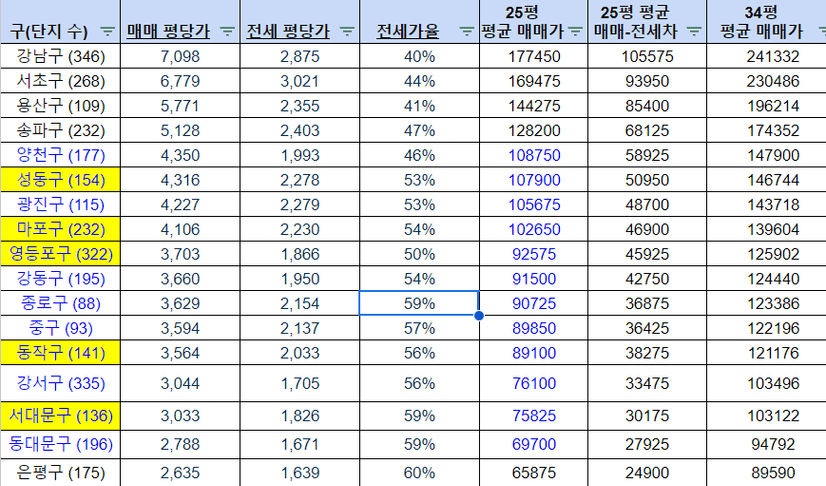Click the 196214 cell in 용산구 row
This screenshot has height=486, width=826.
tap(766, 105)
